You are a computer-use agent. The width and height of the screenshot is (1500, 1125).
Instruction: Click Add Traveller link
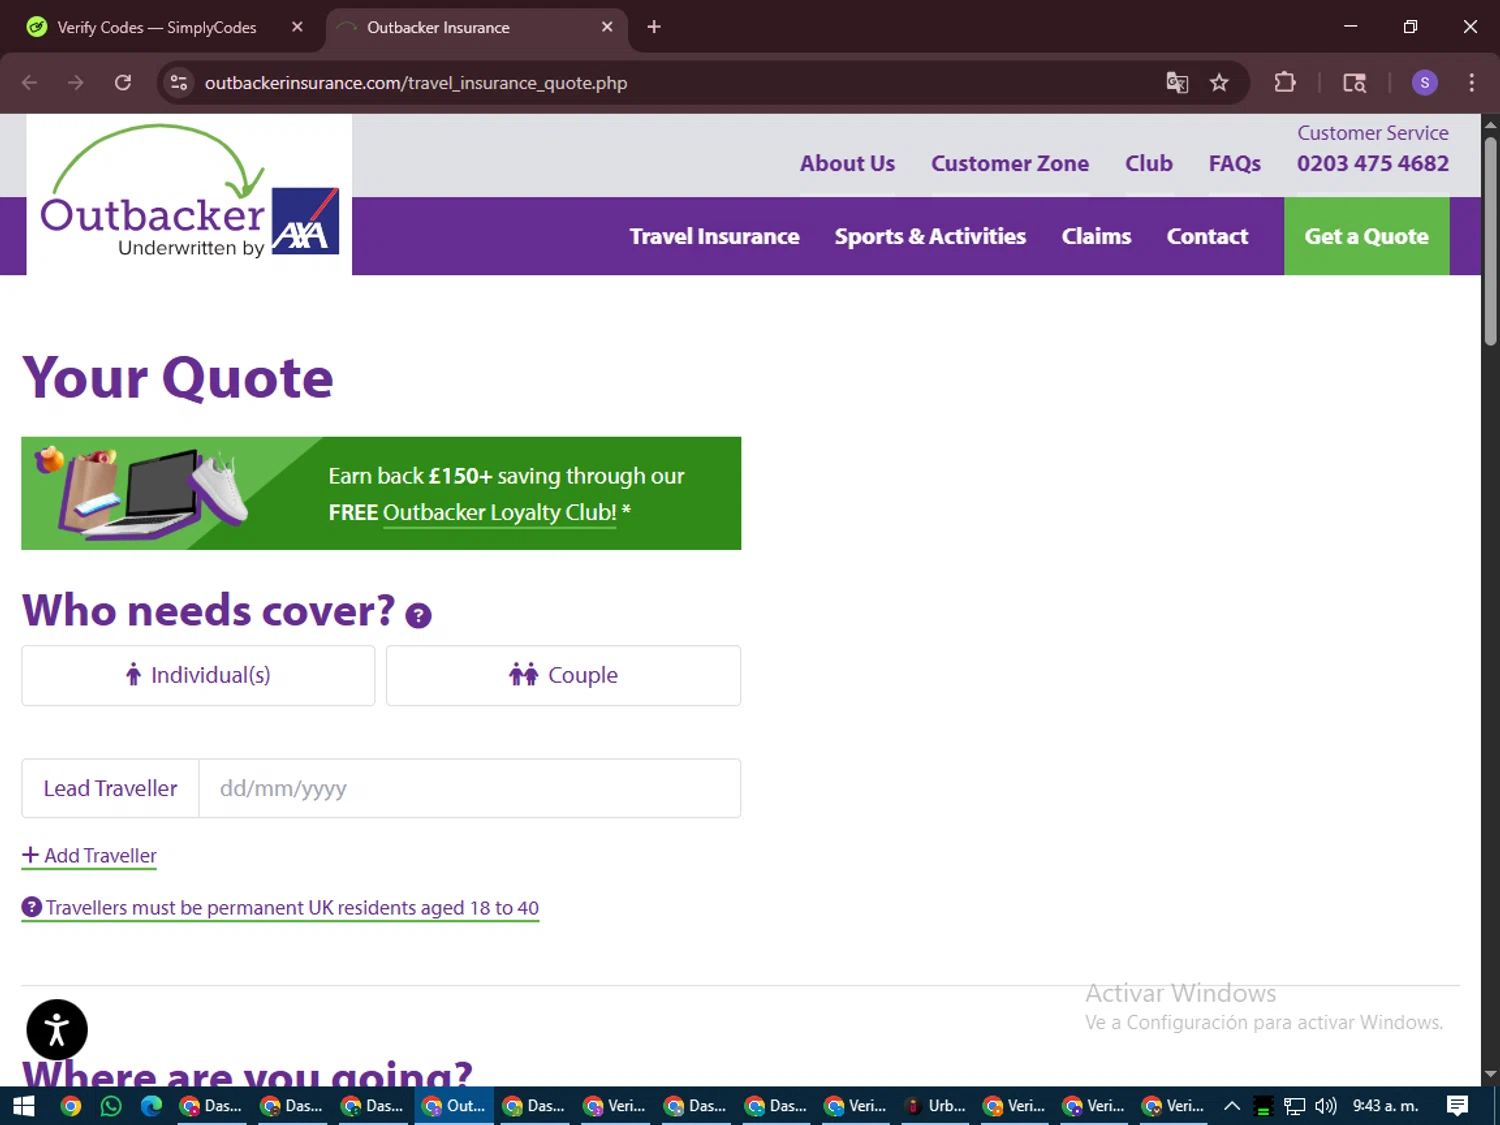point(89,856)
